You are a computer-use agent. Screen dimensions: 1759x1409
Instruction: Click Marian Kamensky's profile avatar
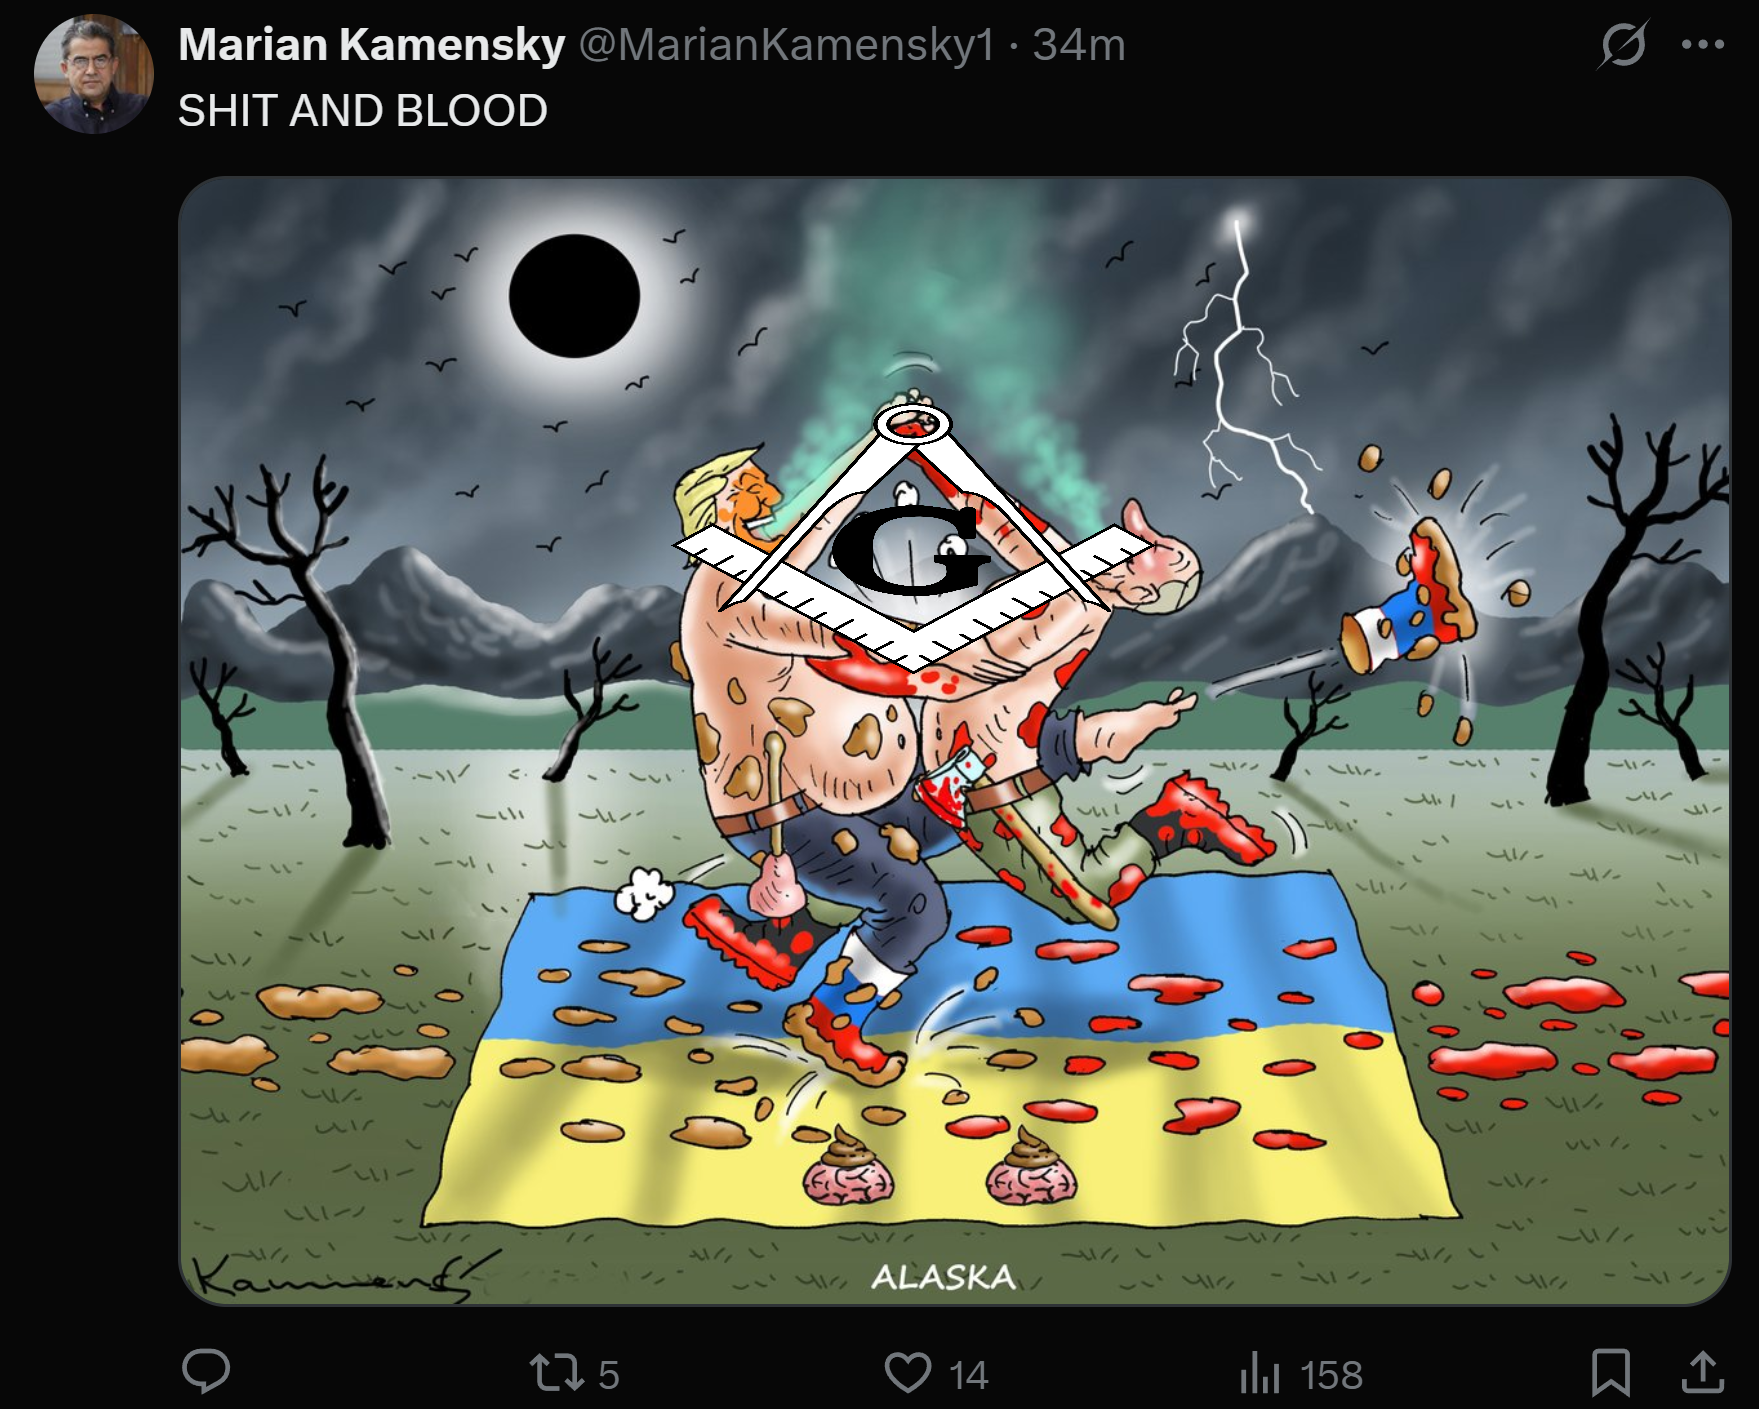point(94,74)
